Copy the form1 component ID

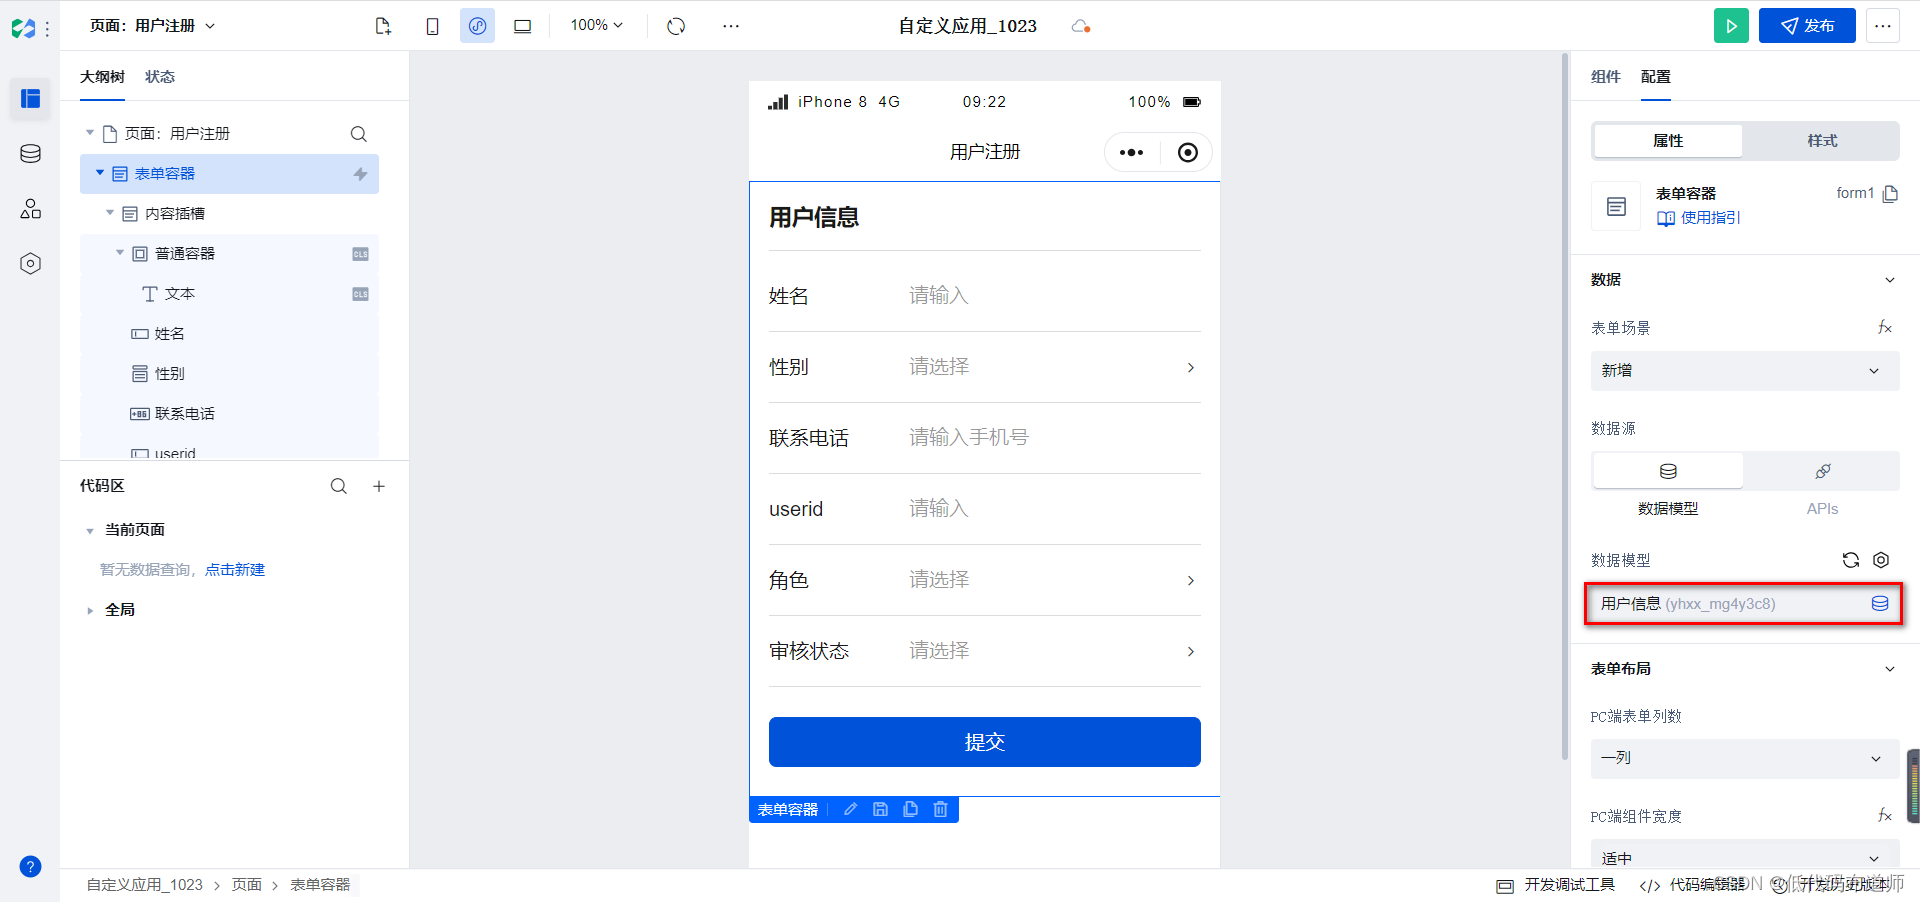tap(1890, 194)
